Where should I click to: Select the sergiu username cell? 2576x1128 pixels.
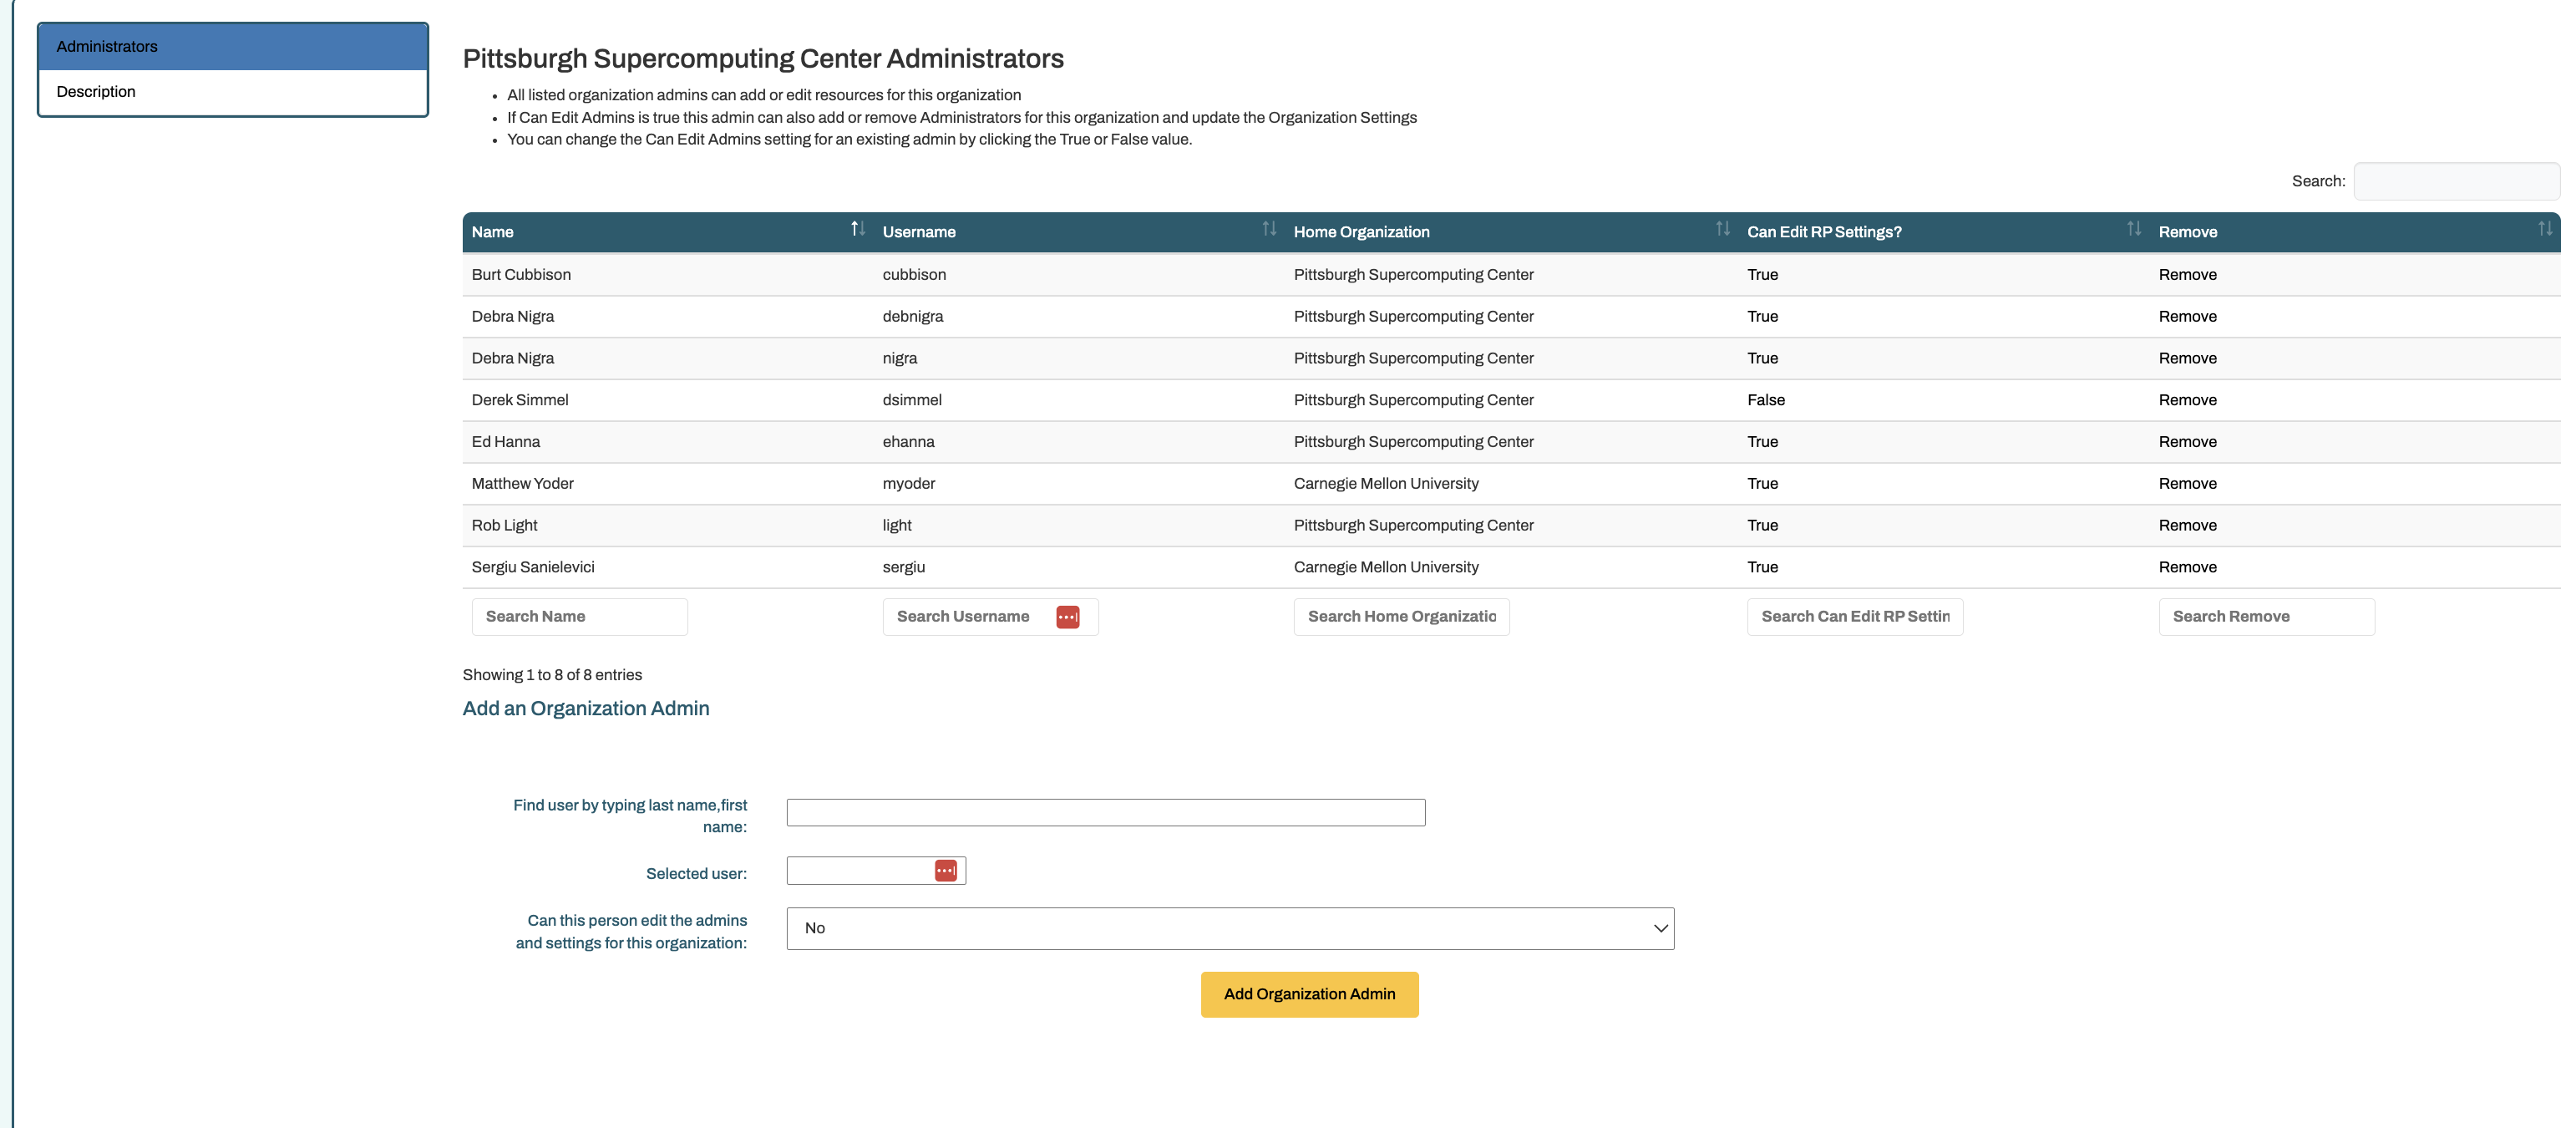tap(904, 567)
